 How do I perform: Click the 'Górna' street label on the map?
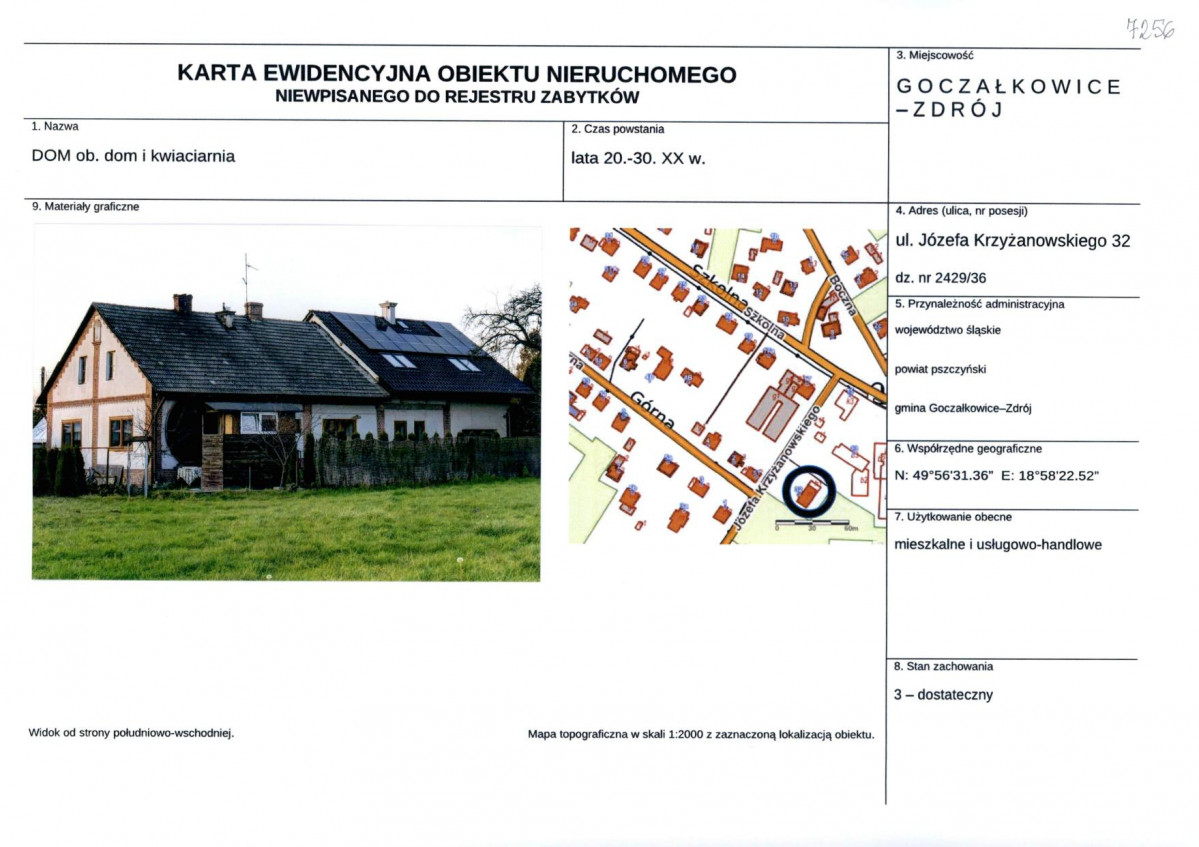click(652, 410)
